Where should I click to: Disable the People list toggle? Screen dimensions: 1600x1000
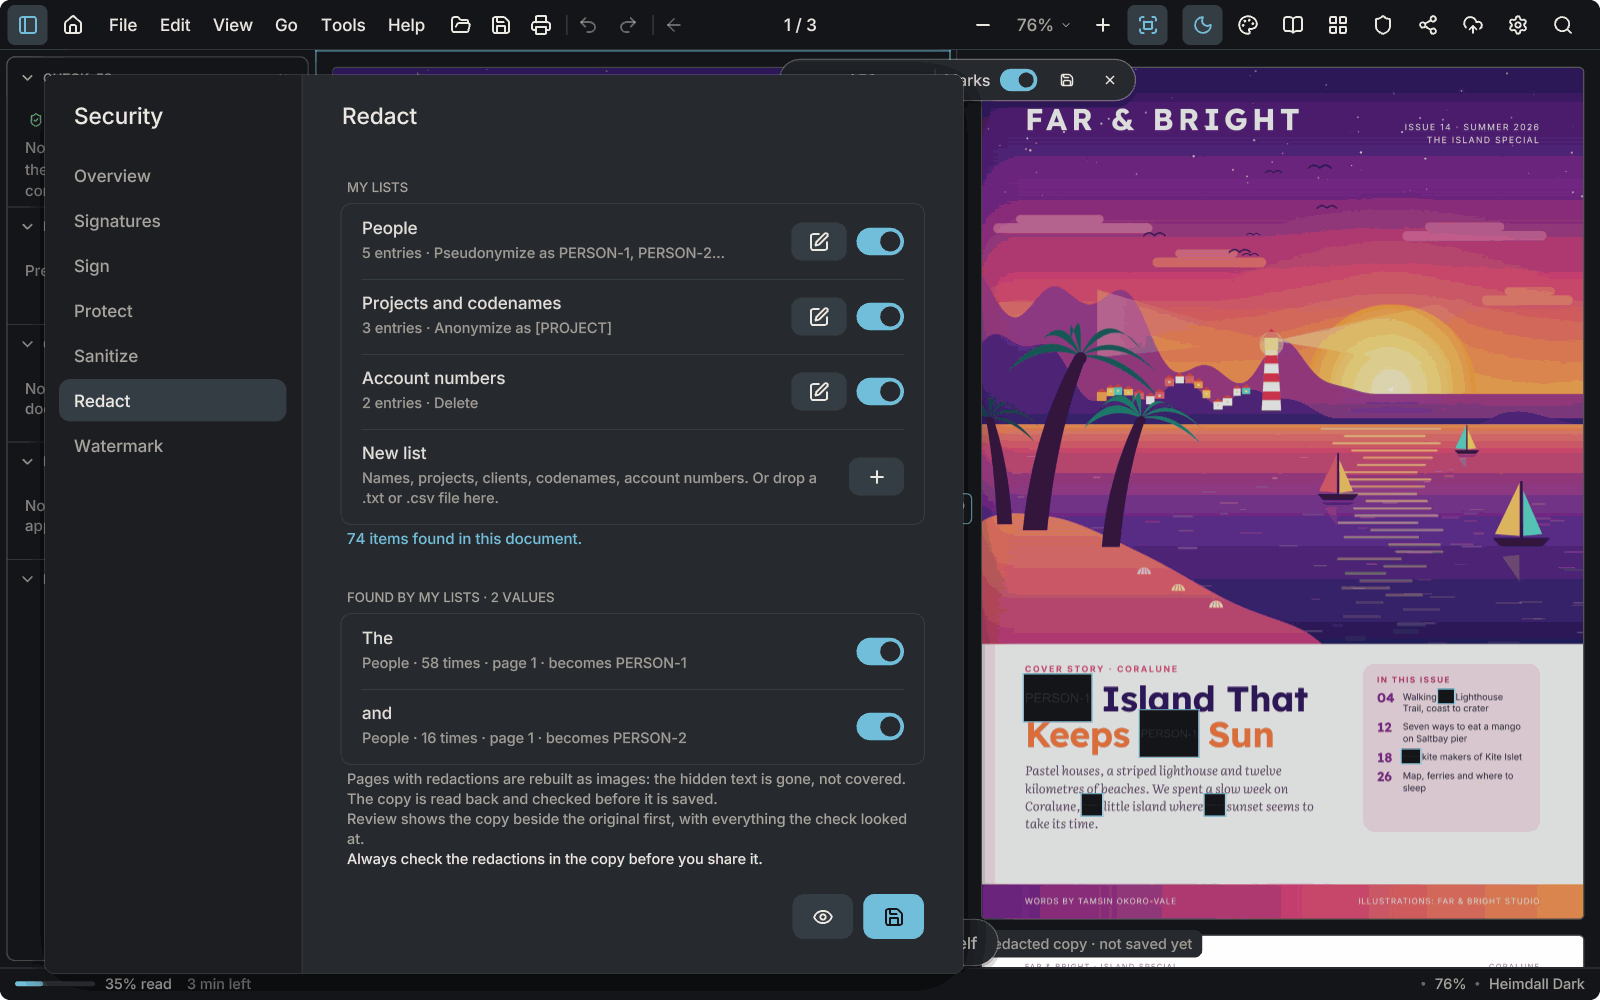[x=880, y=241]
